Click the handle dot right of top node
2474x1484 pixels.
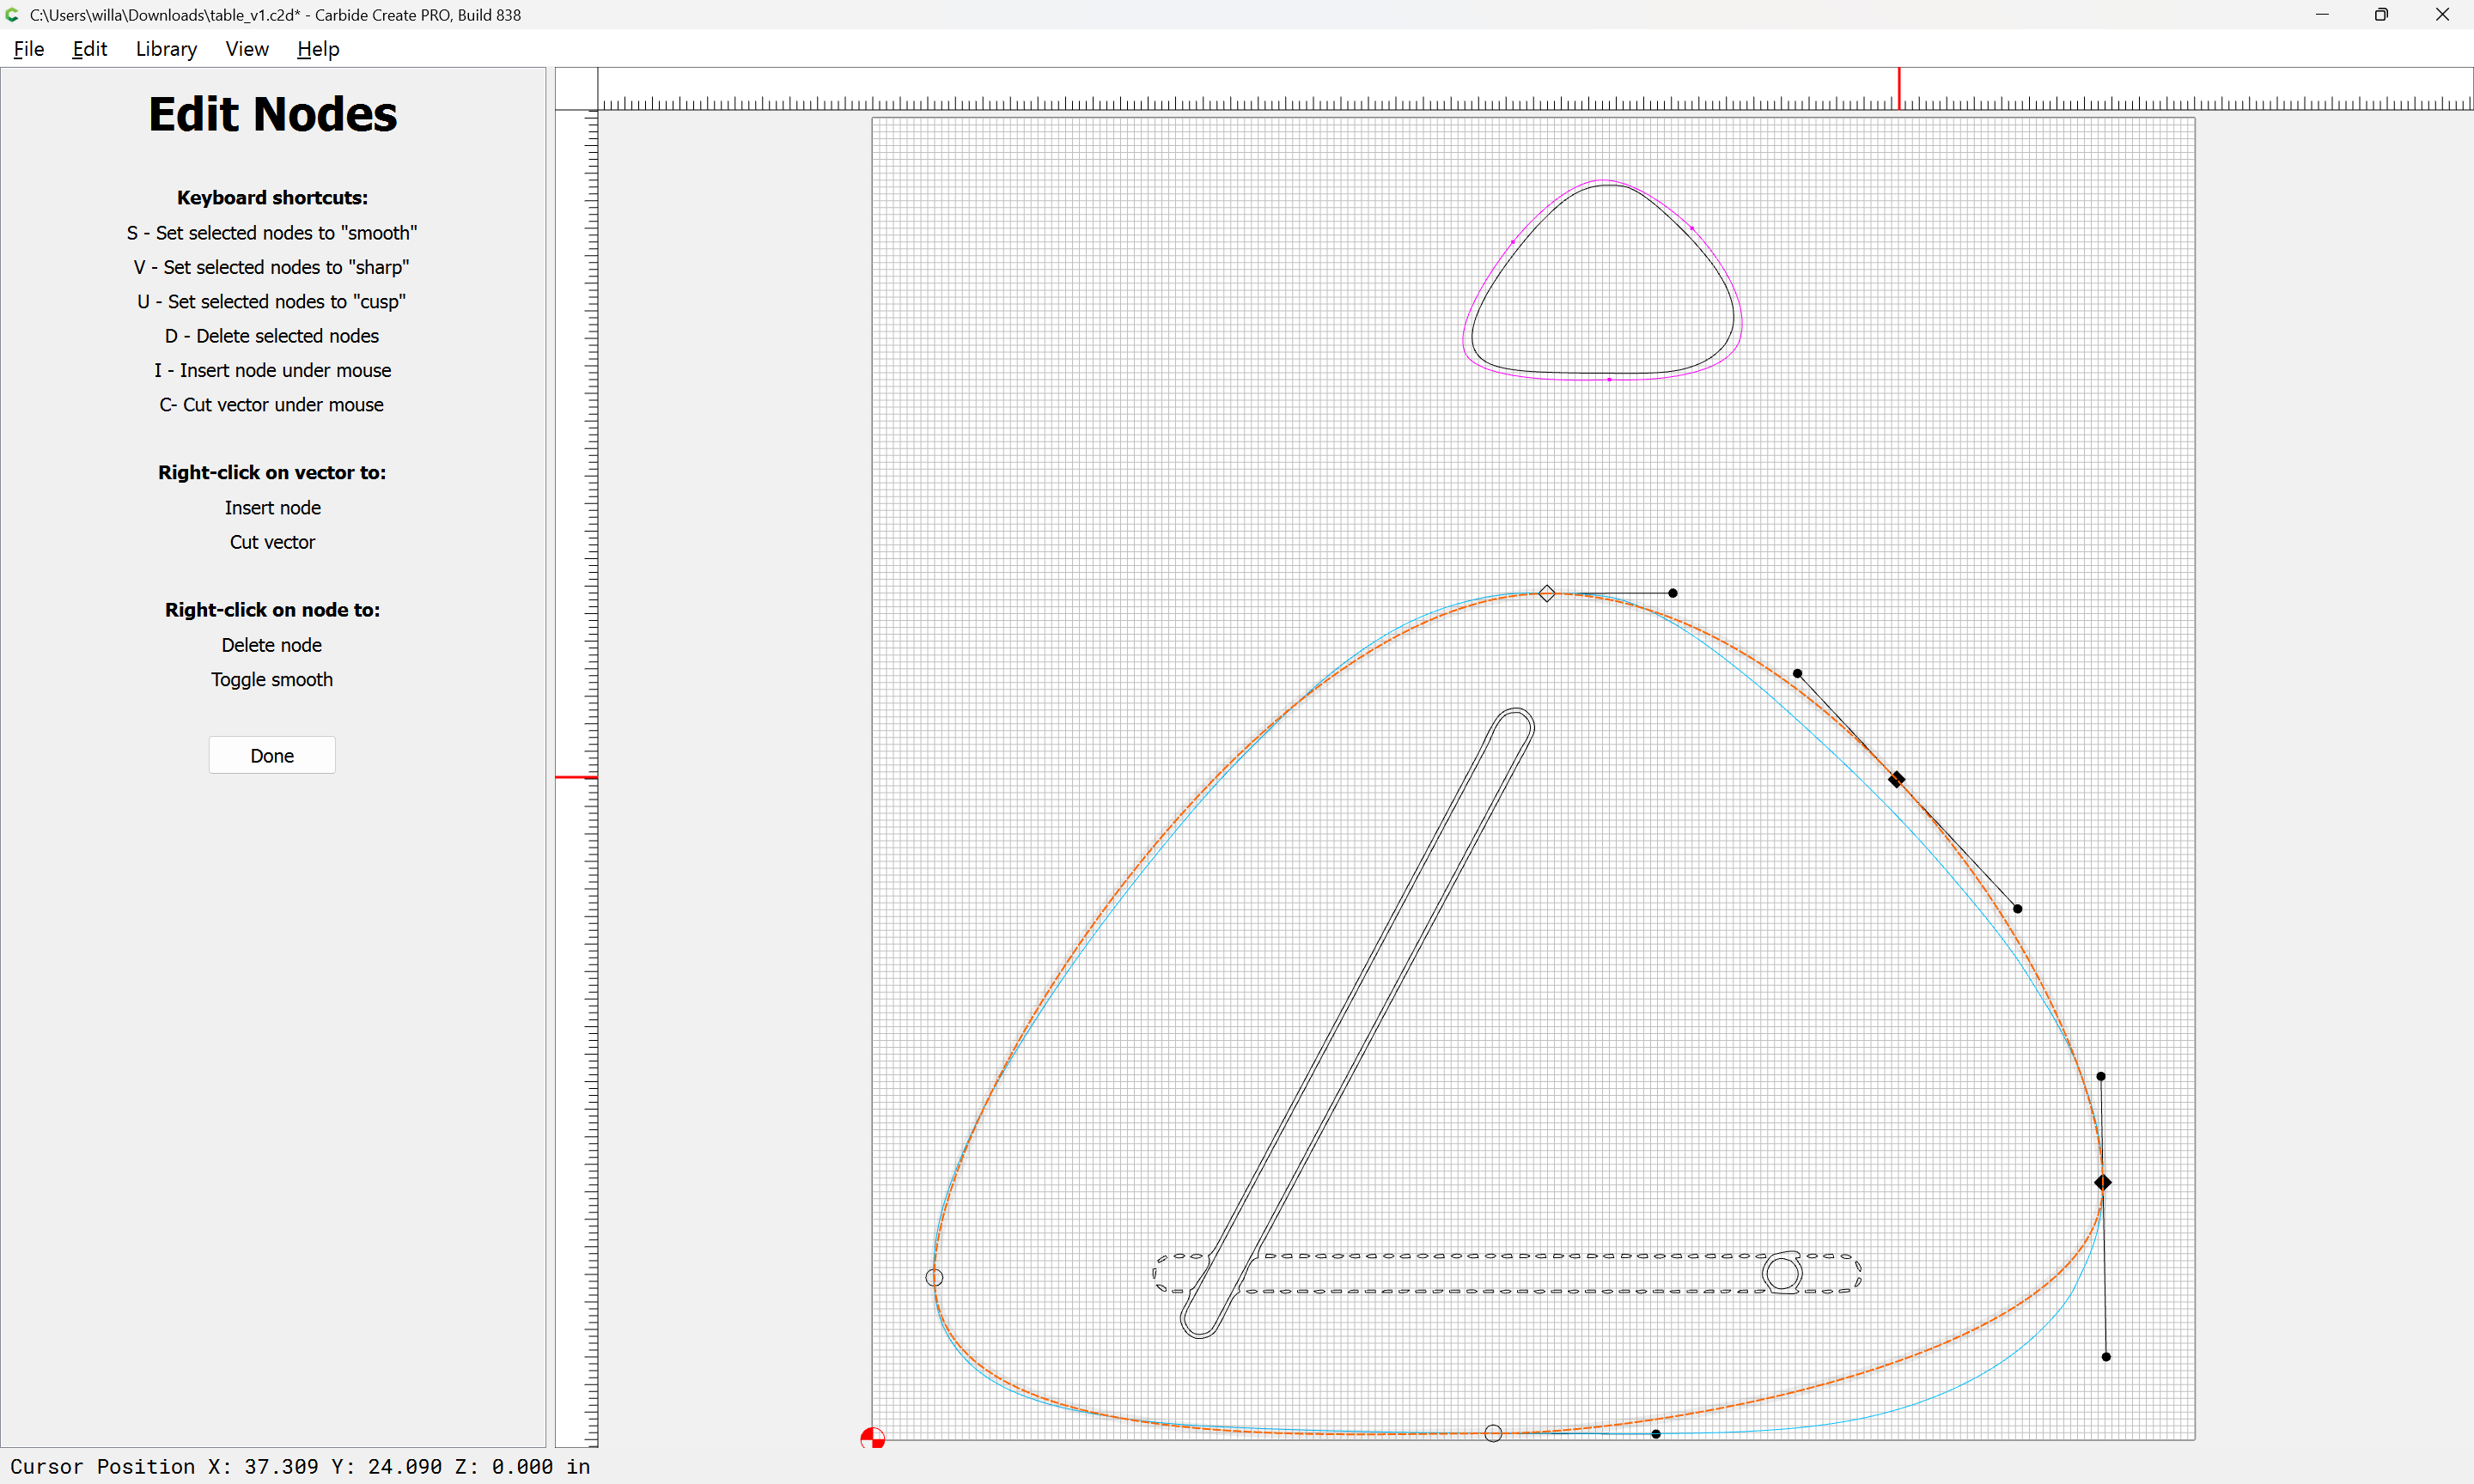tap(1673, 594)
